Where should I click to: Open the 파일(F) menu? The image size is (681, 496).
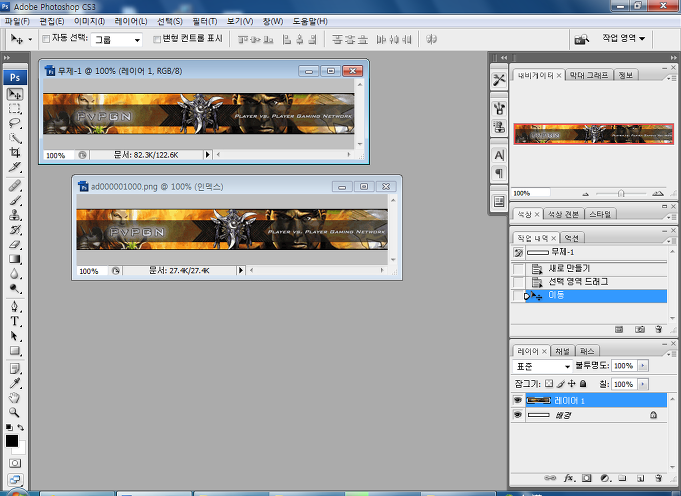[x=17, y=21]
